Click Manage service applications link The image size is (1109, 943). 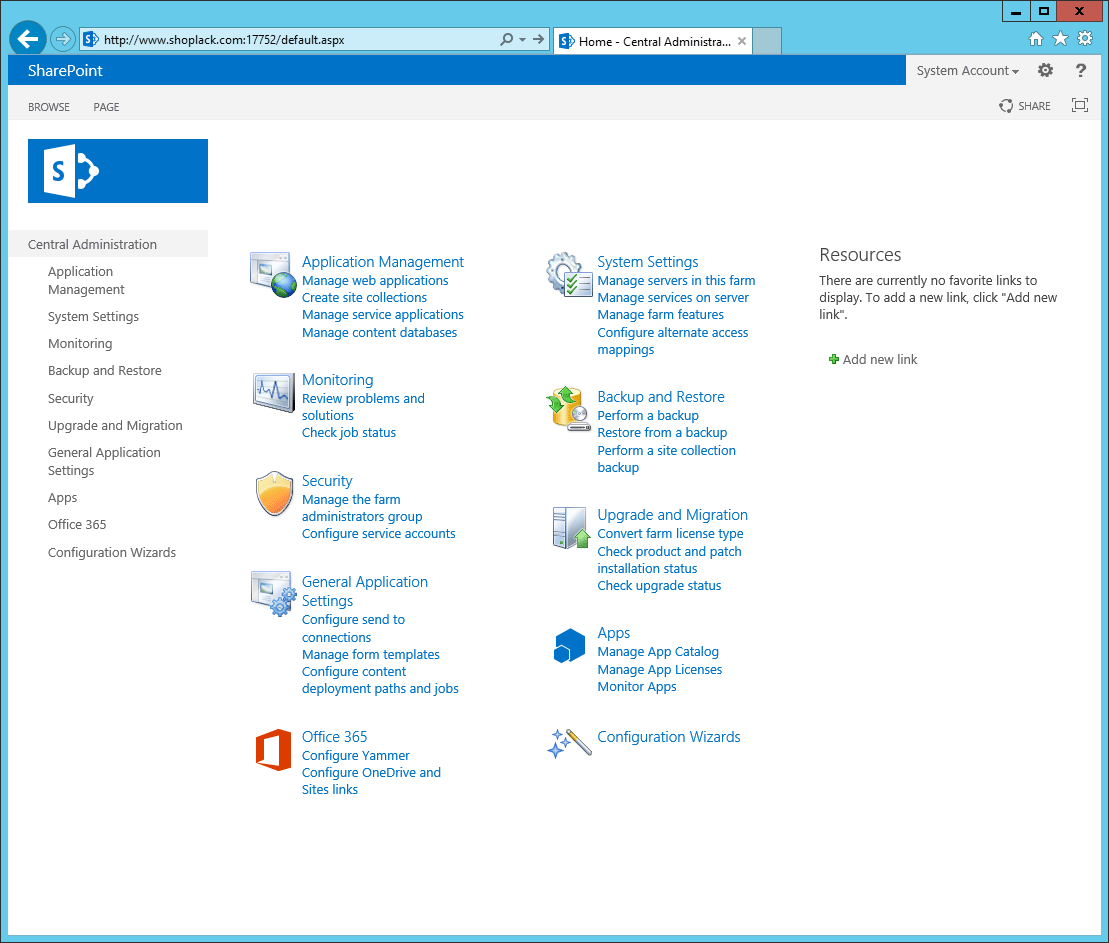point(383,314)
